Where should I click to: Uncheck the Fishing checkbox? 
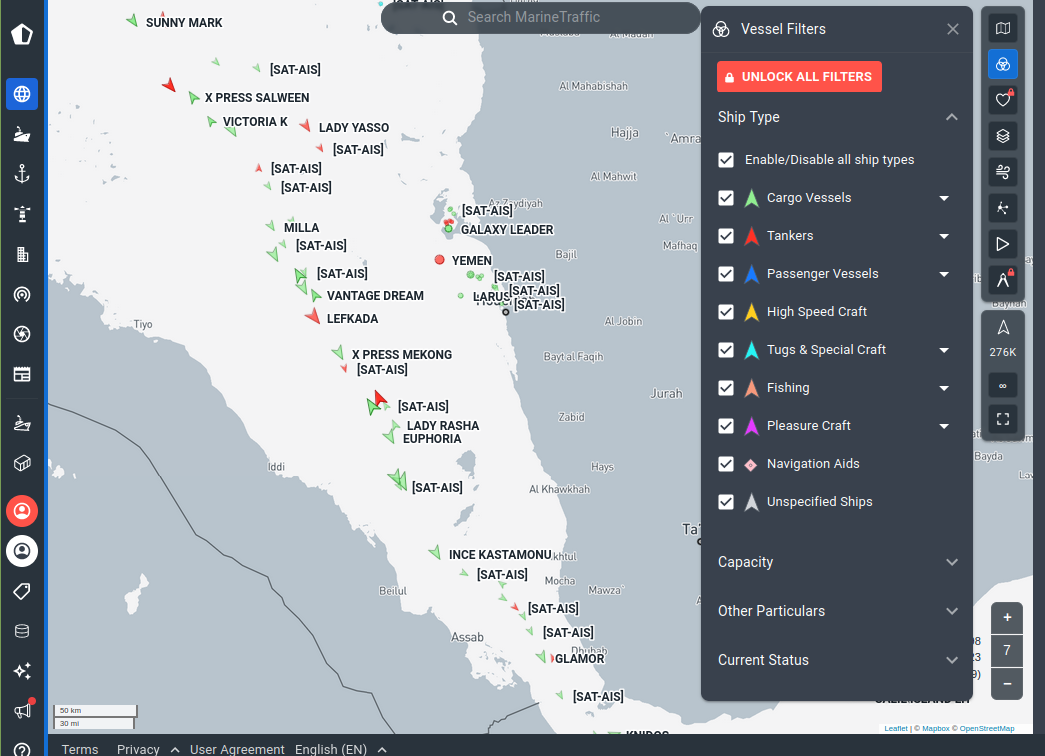pos(726,388)
